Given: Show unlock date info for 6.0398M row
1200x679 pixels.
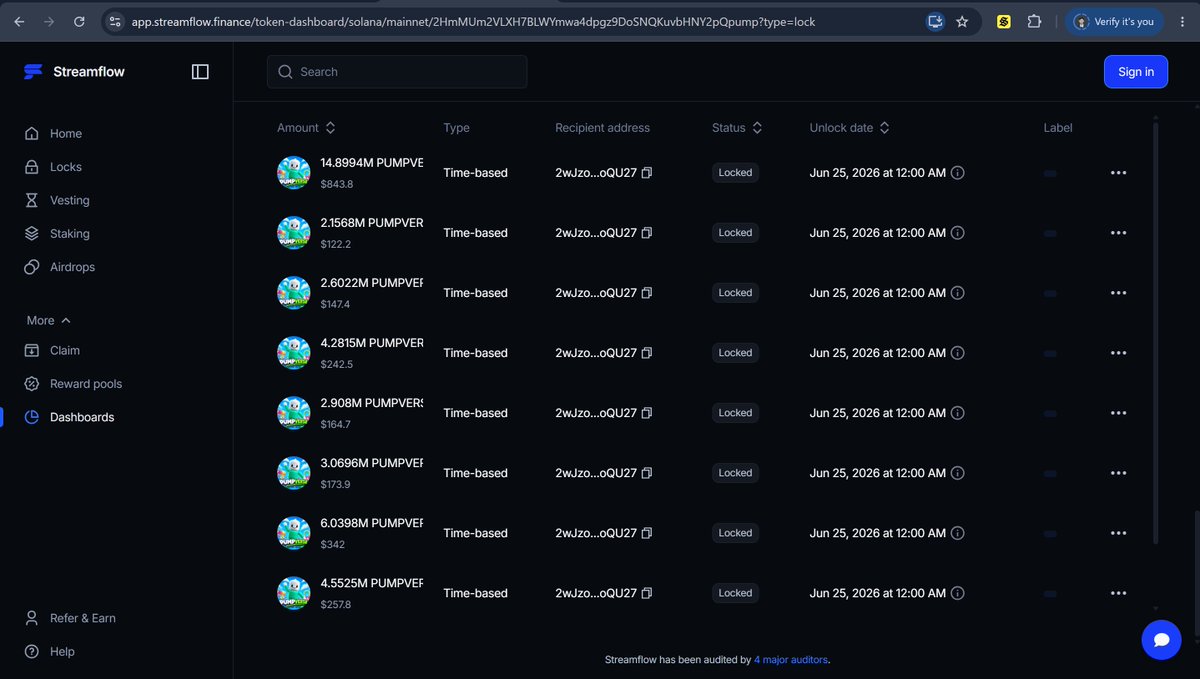Looking at the screenshot, I should pos(957,533).
